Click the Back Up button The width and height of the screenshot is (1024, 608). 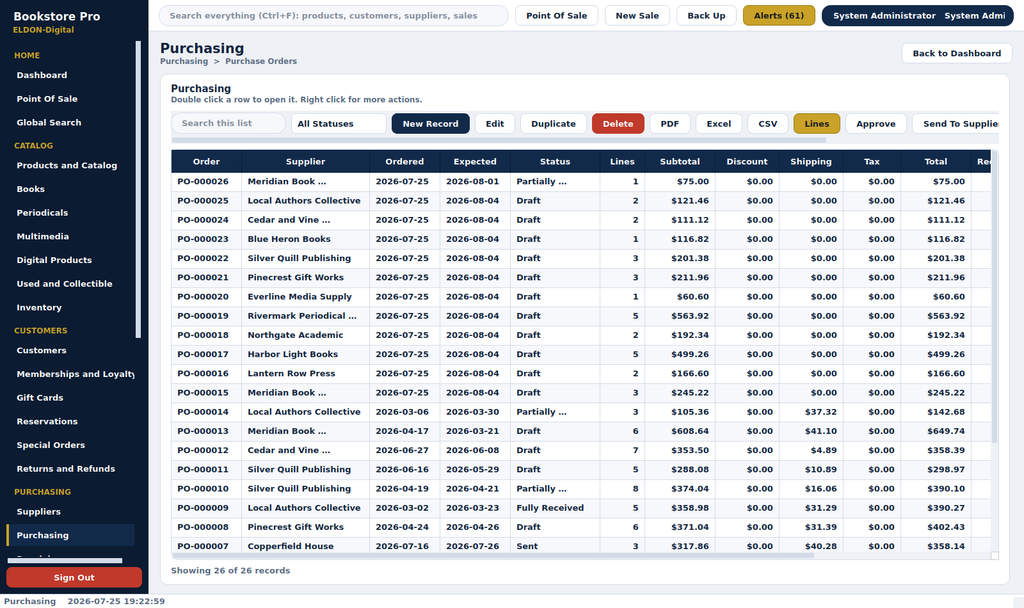[706, 16]
